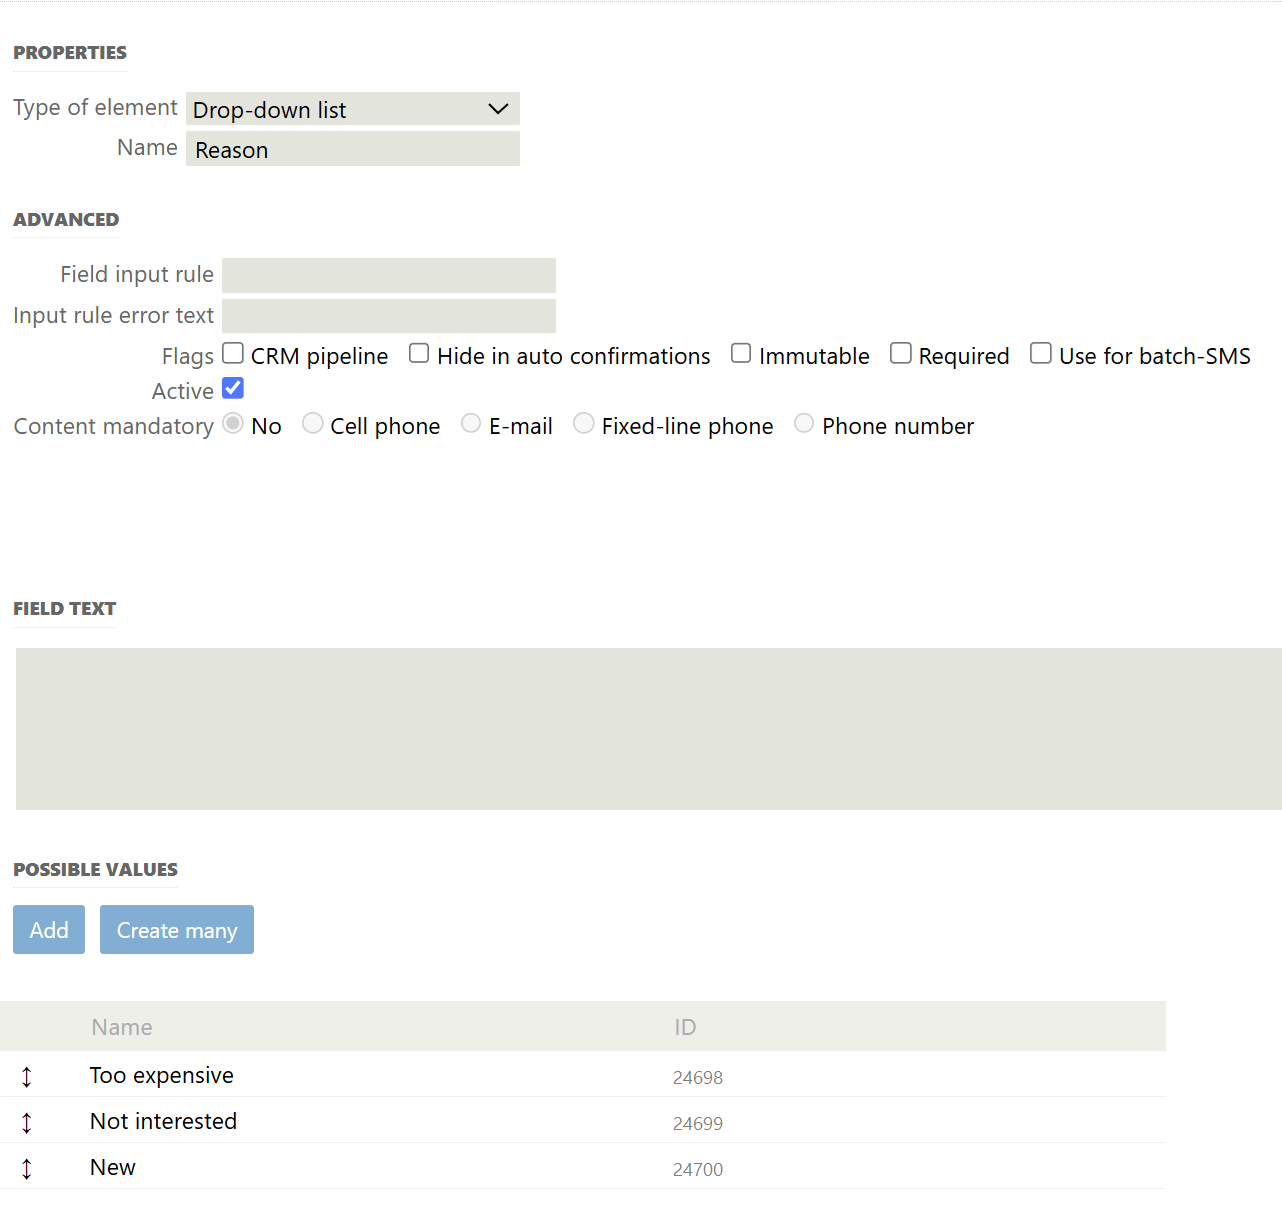Tick the Immutable flag checkbox
The image size is (1282, 1210).
pyautogui.click(x=741, y=354)
